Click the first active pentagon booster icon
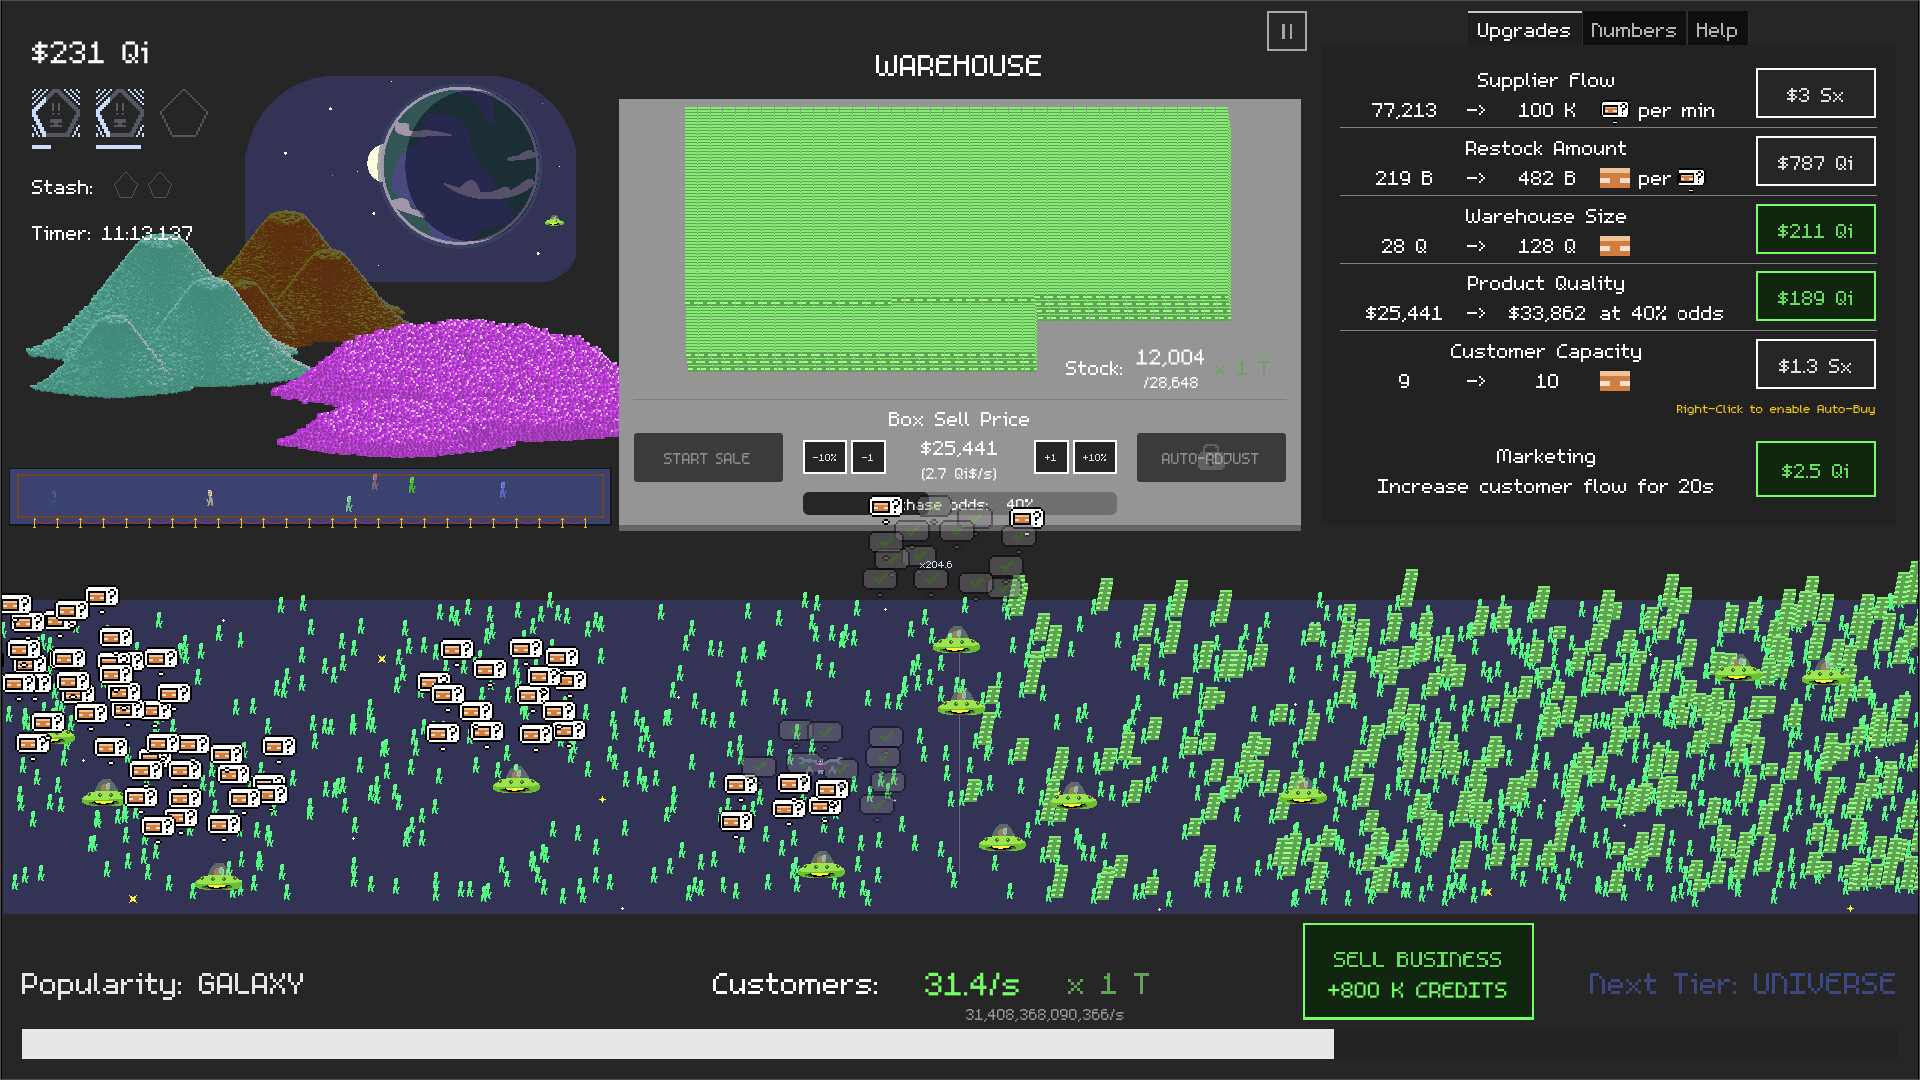Screen dimensions: 1920x1080 pyautogui.click(x=56, y=114)
